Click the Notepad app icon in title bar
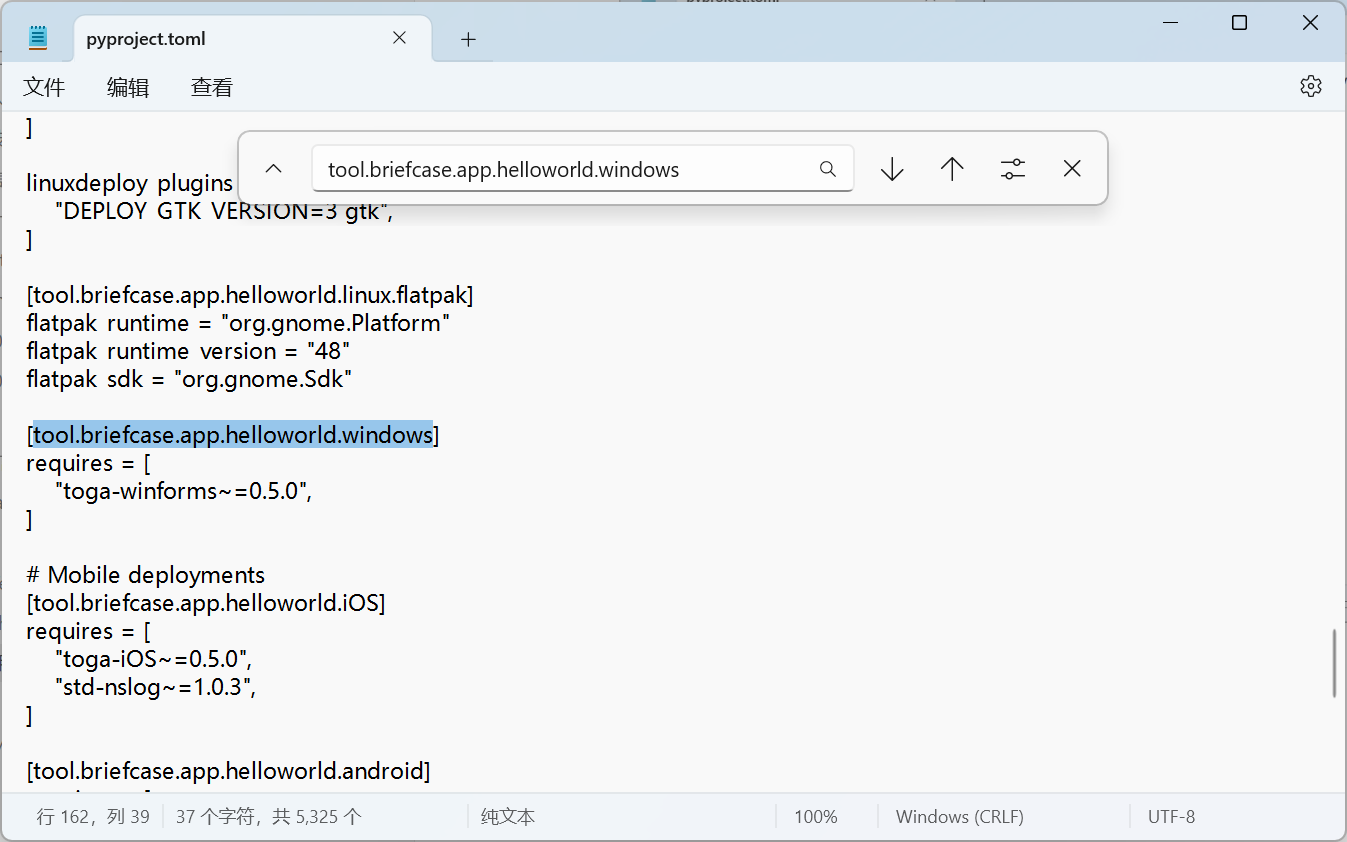Image resolution: width=1347 pixels, height=842 pixels. coord(38,38)
